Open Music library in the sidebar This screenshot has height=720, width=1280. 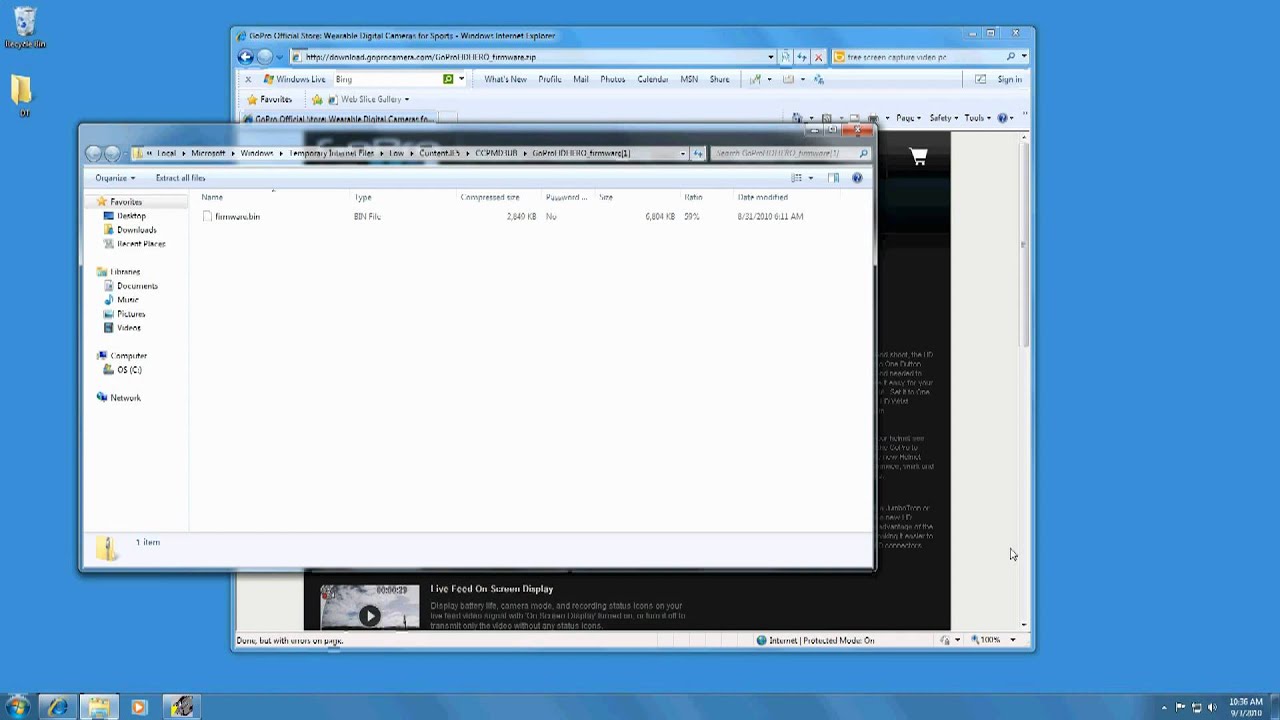(x=127, y=300)
